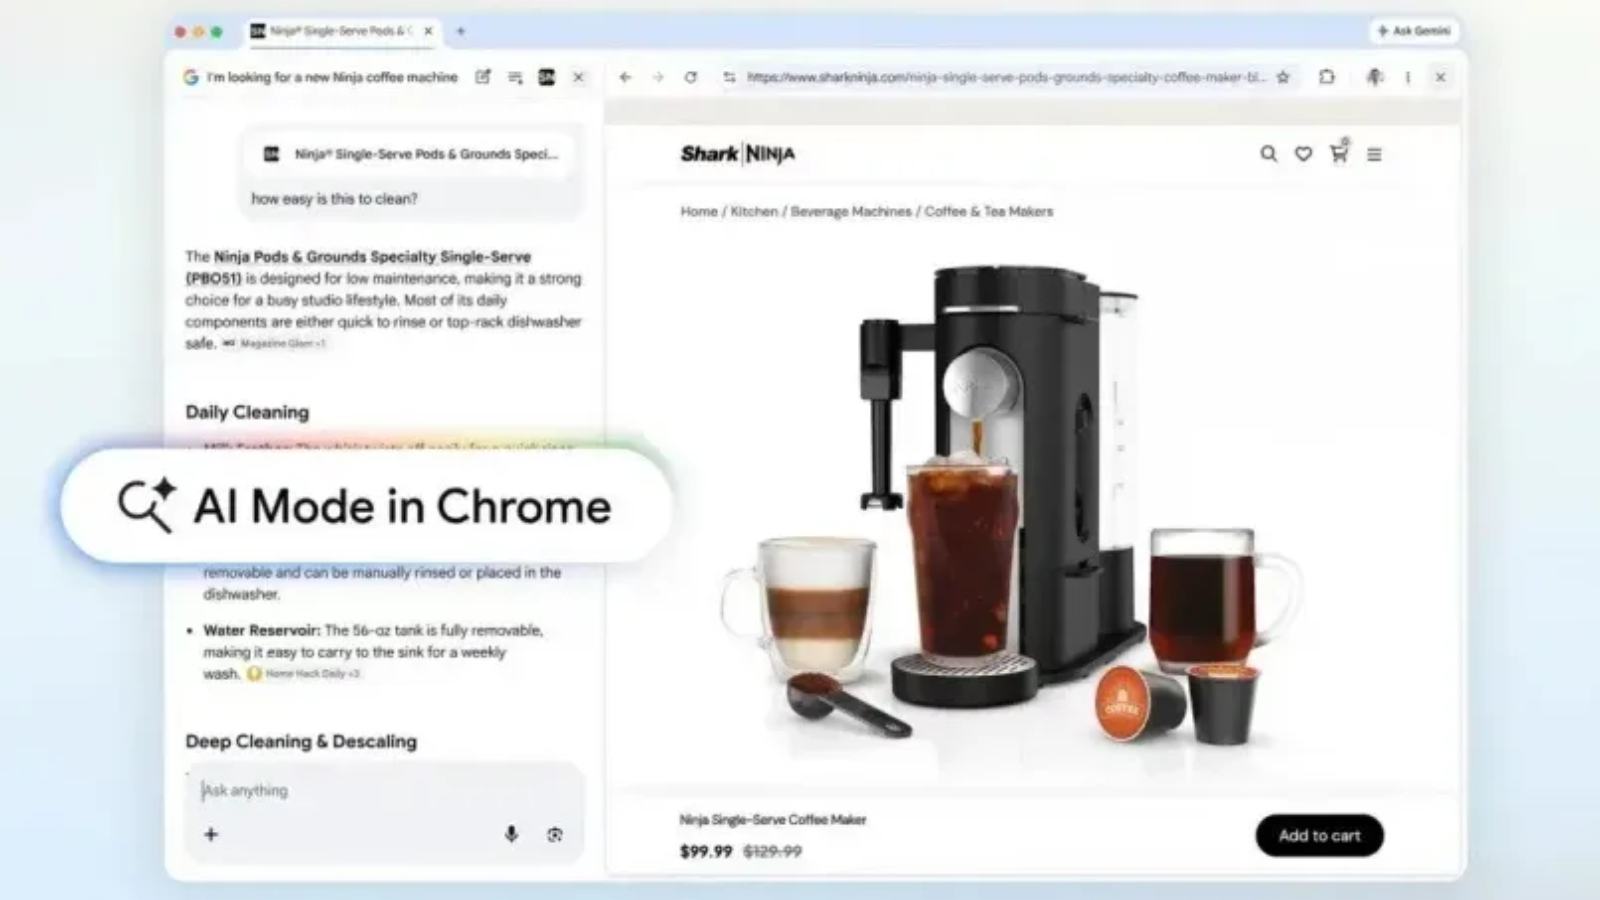Click Ask Gemini in the top bar

(x=1412, y=31)
